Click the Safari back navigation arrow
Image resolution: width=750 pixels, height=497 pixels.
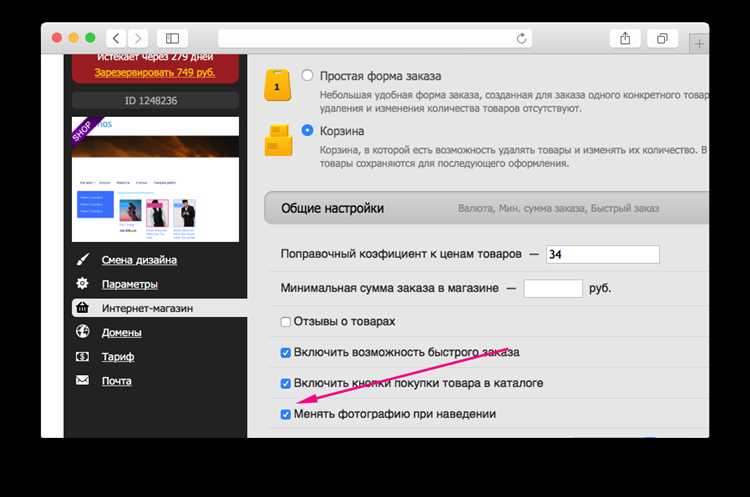tap(115, 38)
